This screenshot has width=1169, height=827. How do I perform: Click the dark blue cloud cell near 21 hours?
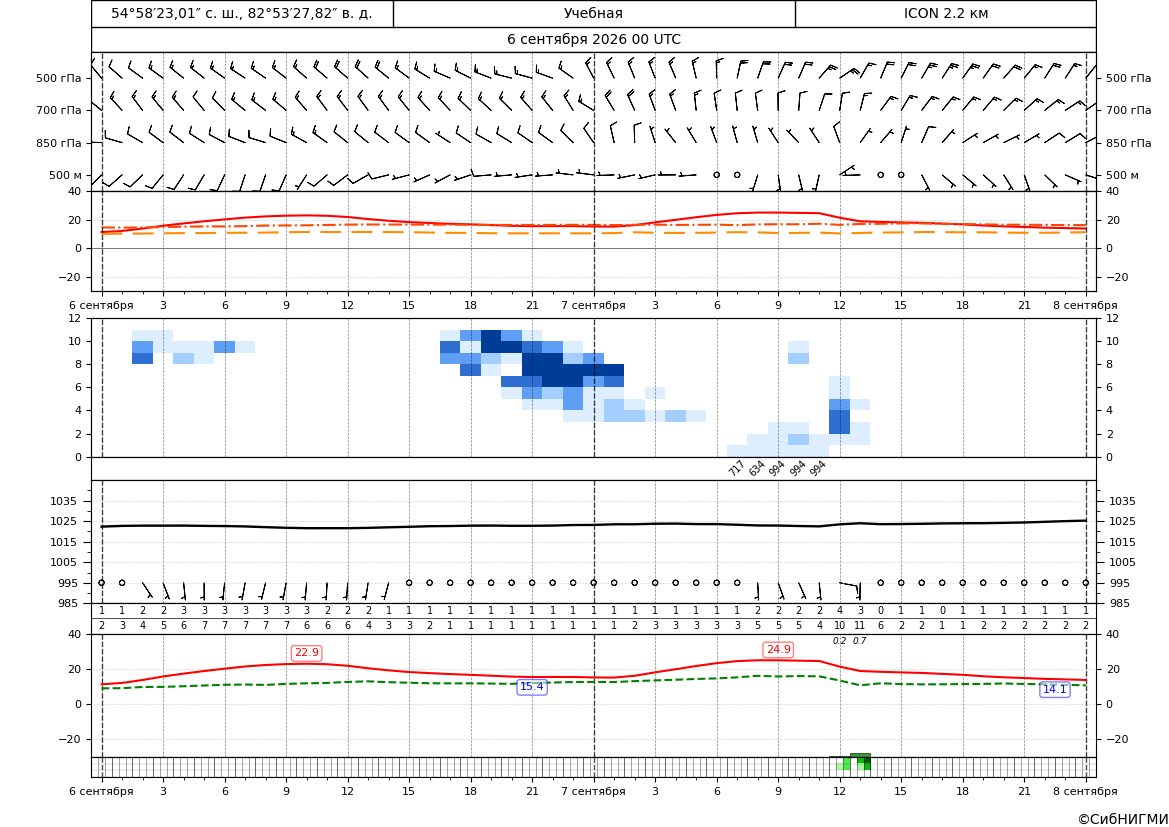(552, 370)
